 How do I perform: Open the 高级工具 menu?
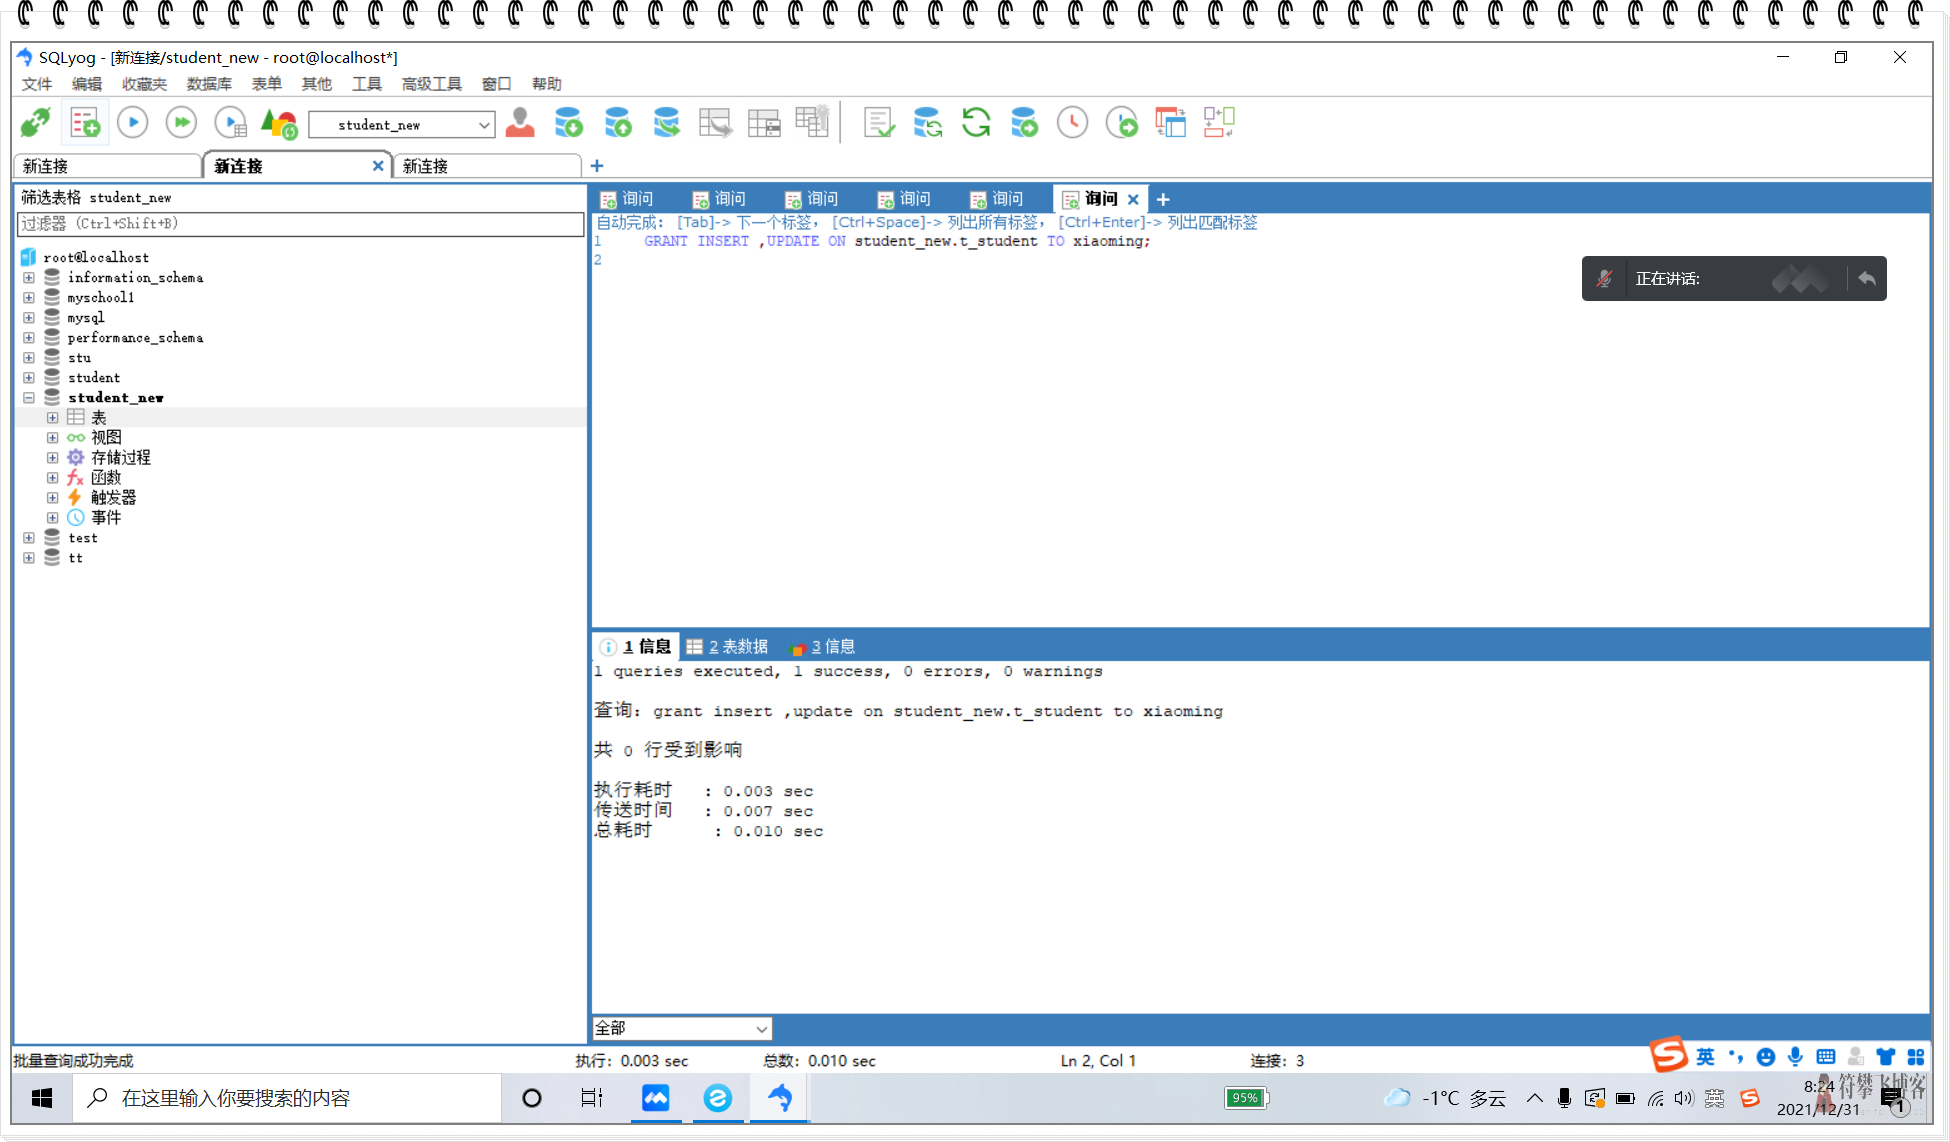[x=432, y=84]
